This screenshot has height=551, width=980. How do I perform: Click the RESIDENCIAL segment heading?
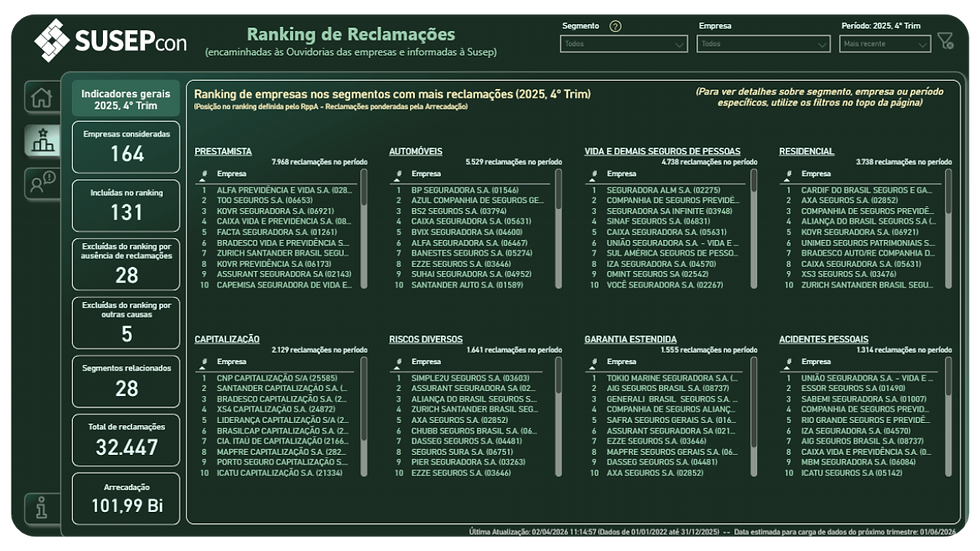pyautogui.click(x=806, y=151)
